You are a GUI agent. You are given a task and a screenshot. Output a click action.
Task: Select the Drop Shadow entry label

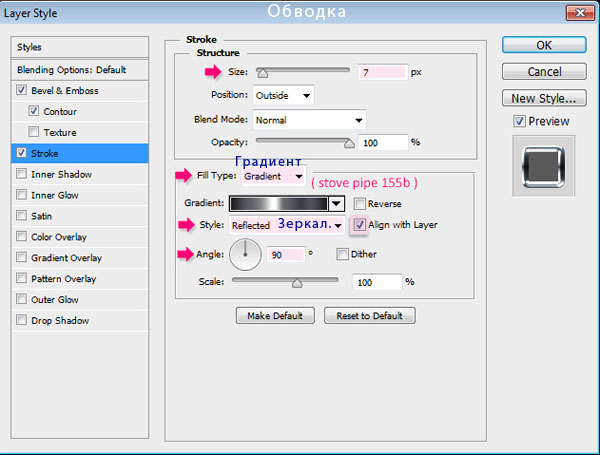click(x=60, y=320)
